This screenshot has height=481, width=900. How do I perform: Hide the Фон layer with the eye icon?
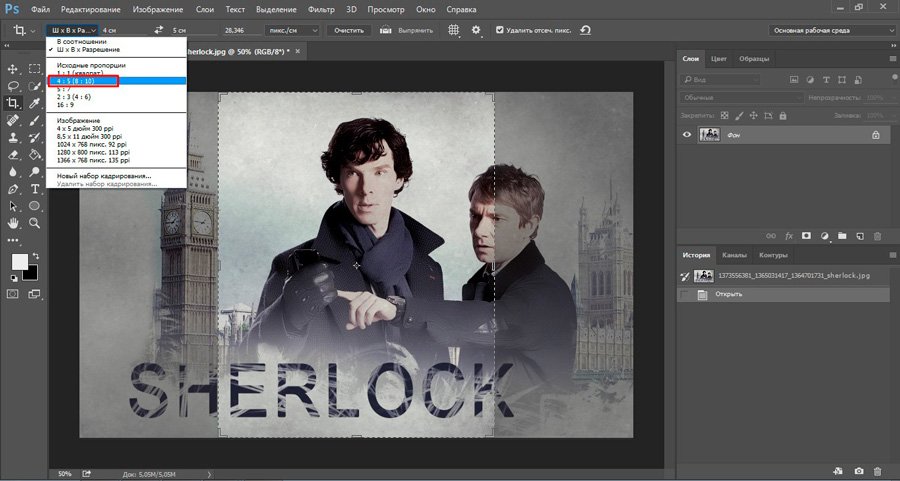[686, 135]
